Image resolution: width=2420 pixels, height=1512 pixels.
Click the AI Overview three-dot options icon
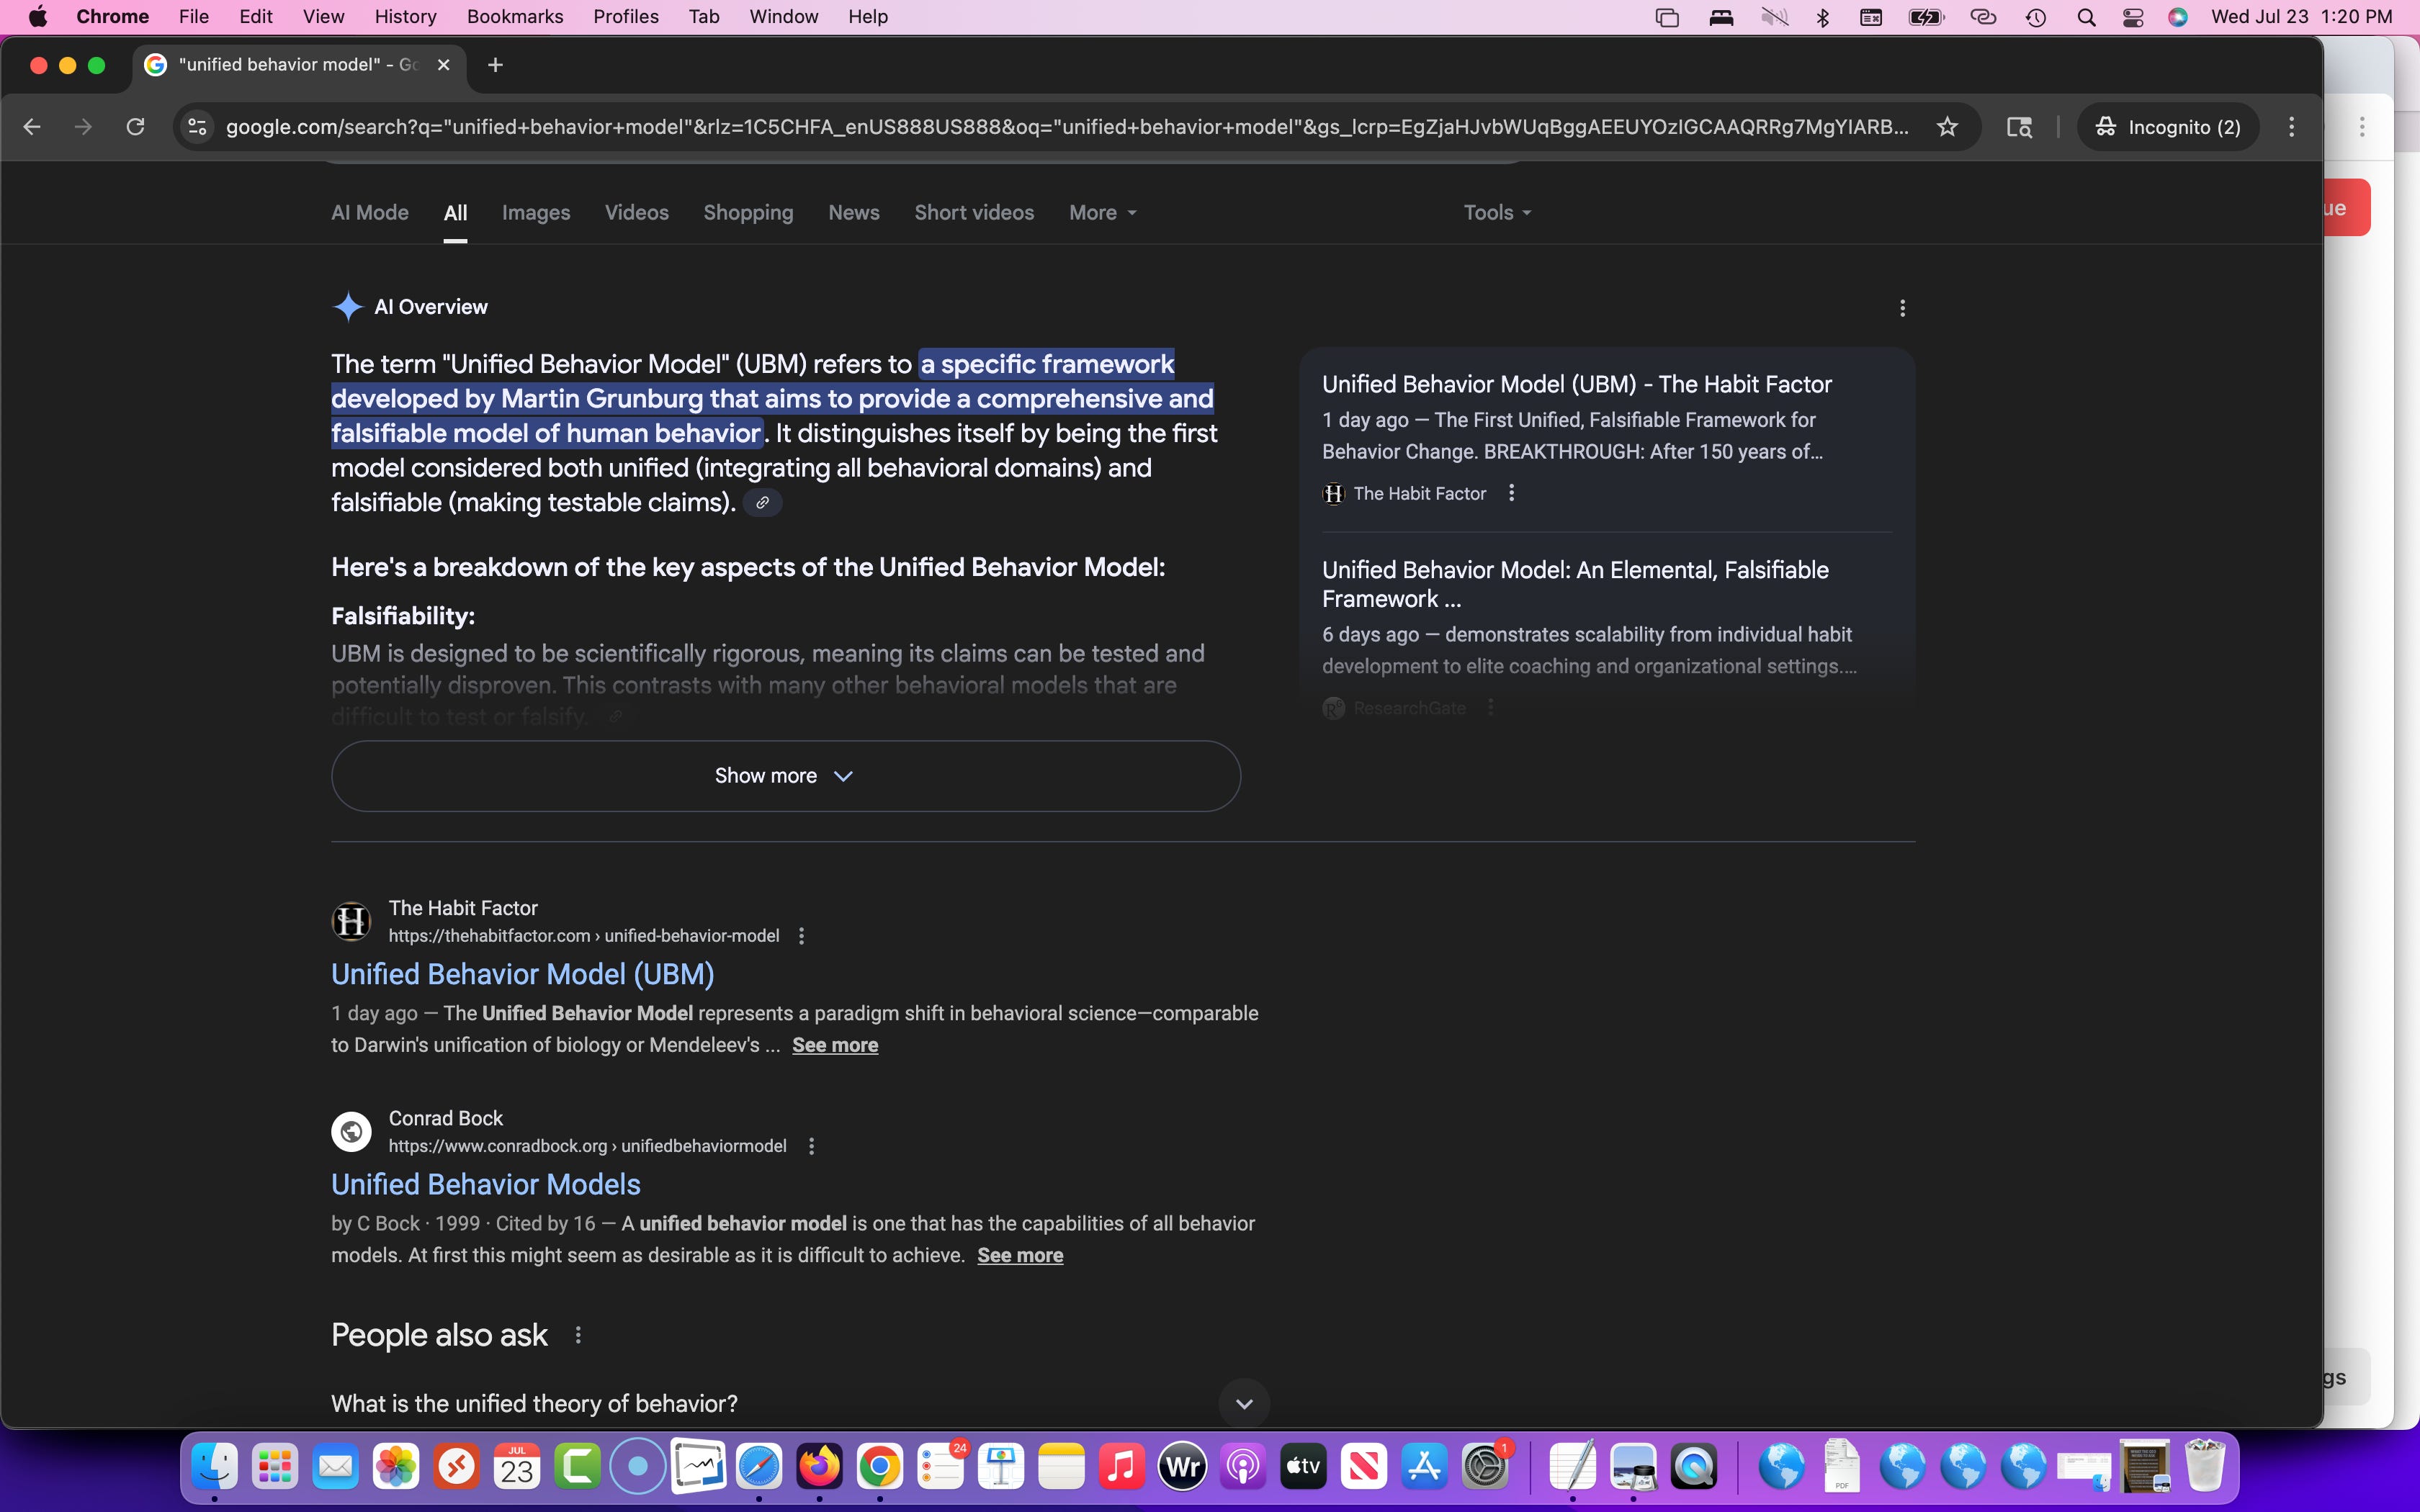click(1902, 308)
